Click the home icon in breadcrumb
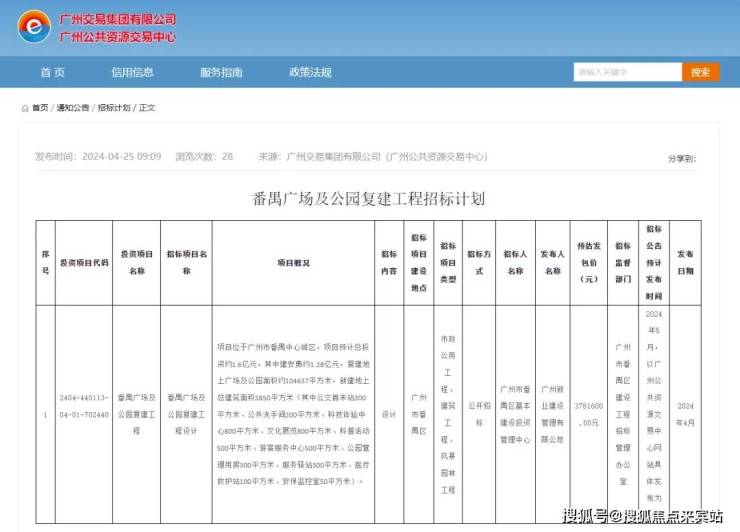The height and width of the screenshot is (532, 740). click(x=25, y=108)
